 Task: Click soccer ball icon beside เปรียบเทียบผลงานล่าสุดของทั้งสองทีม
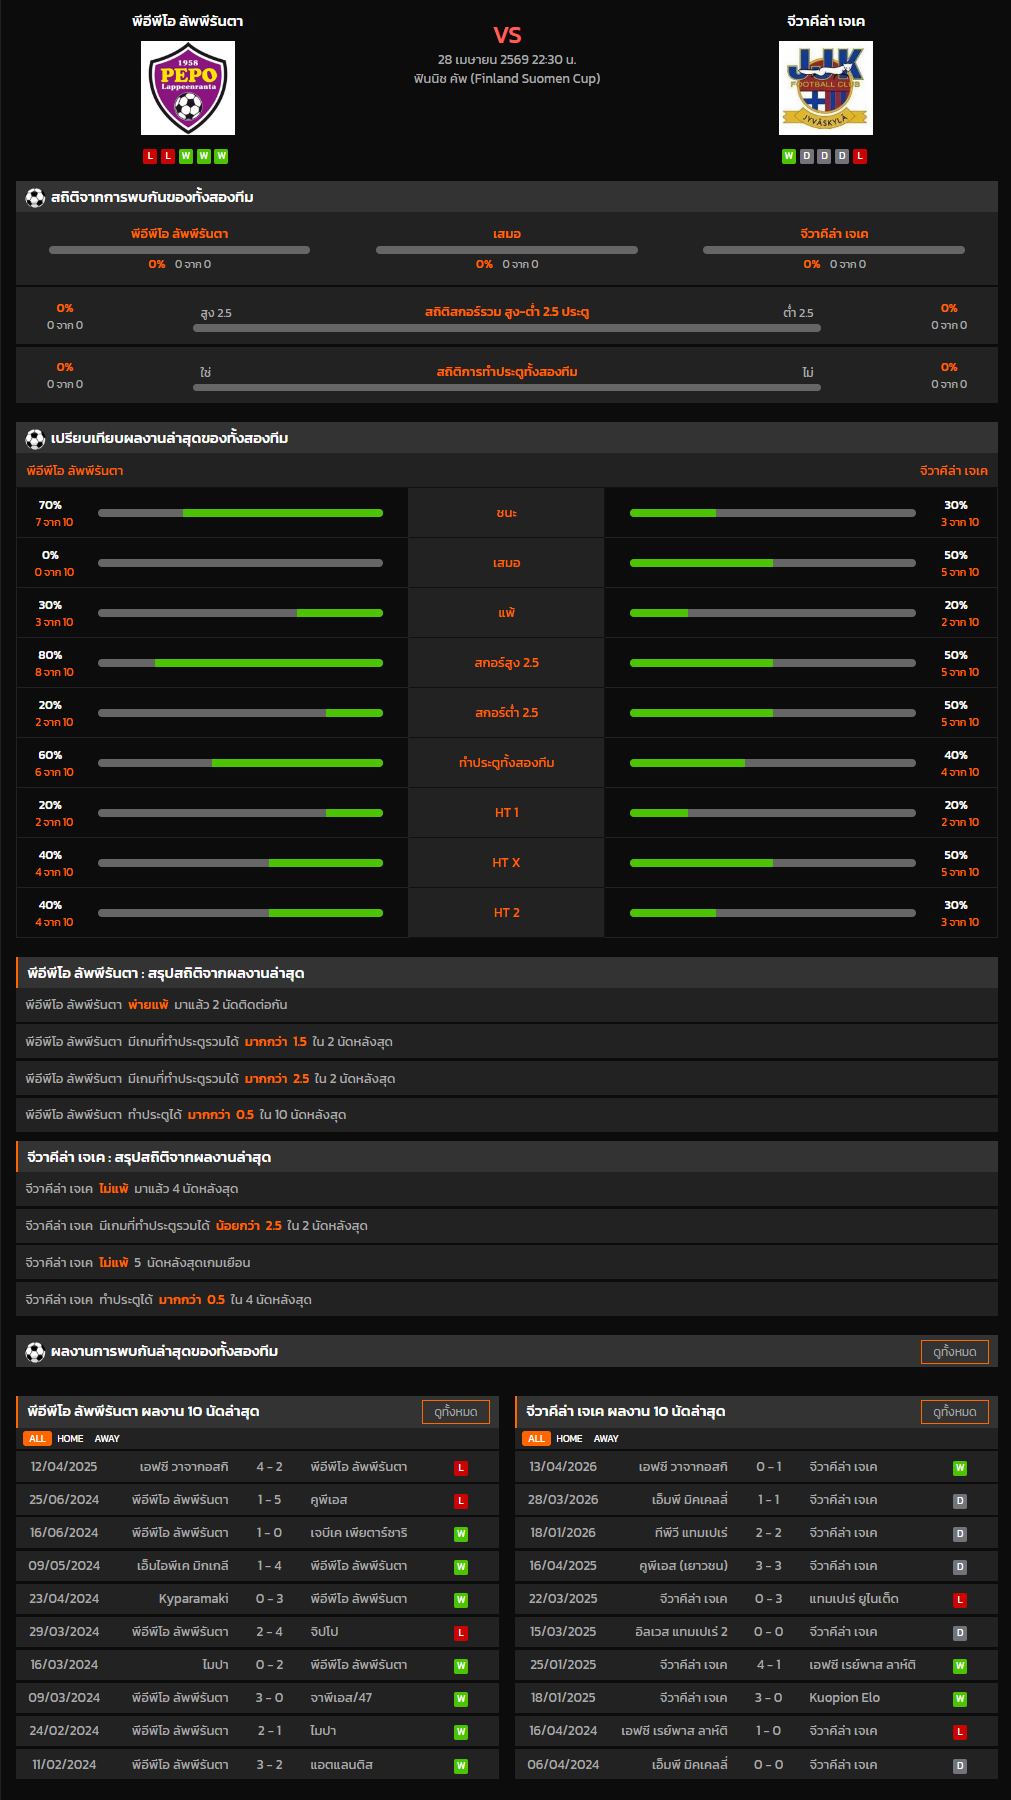coord(35,439)
